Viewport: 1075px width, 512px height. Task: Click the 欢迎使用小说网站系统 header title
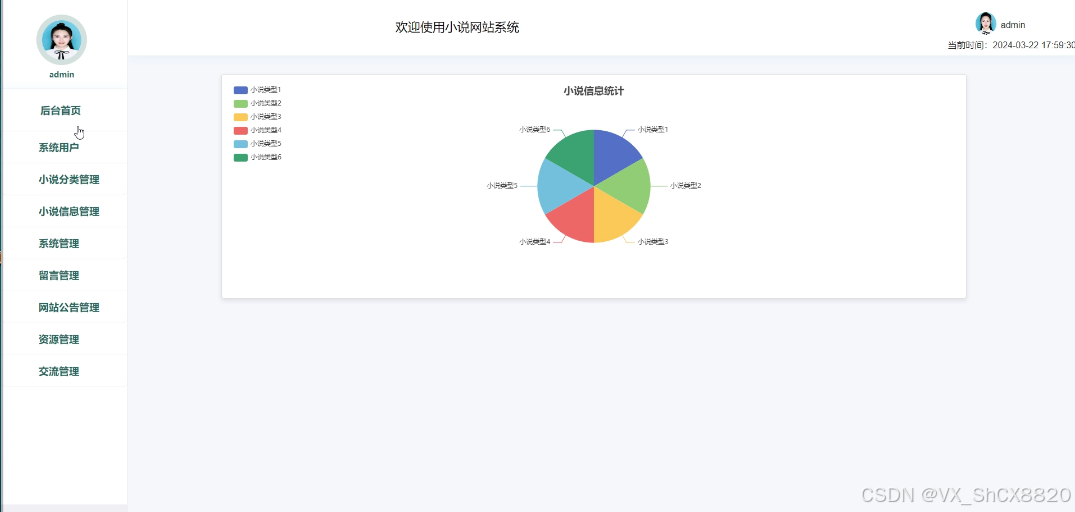tap(457, 27)
